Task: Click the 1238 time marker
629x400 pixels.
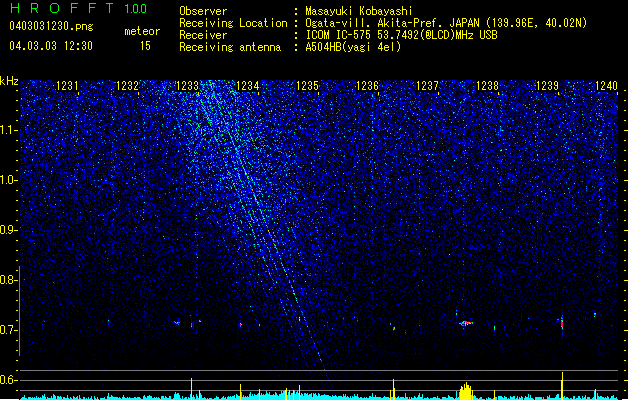Action: pos(487,86)
